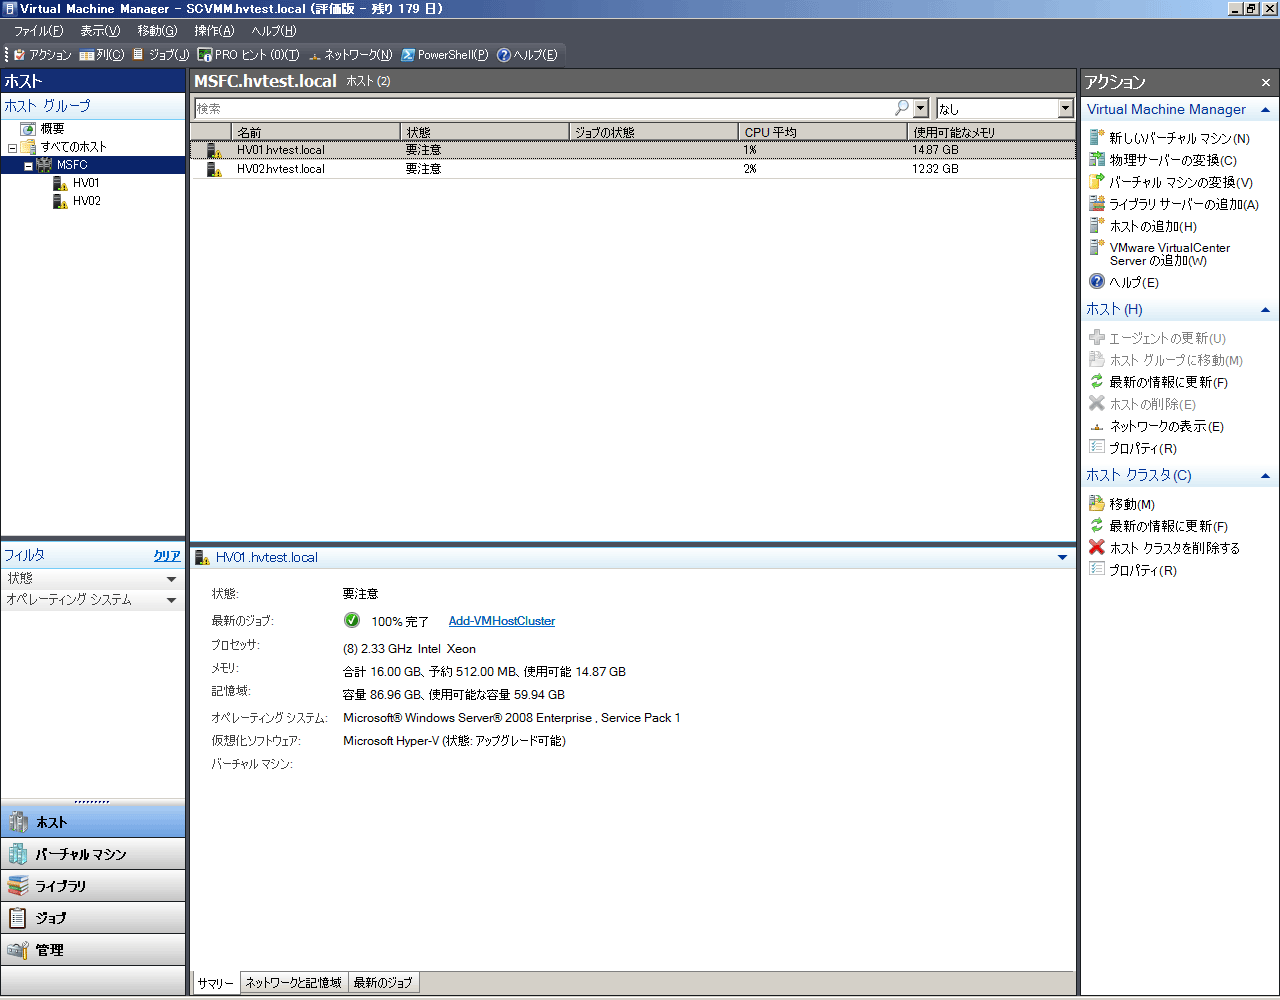Image resolution: width=1280 pixels, height=1000 pixels.
Task: Collapse the HV01 details pane arrow
Action: click(x=1062, y=558)
